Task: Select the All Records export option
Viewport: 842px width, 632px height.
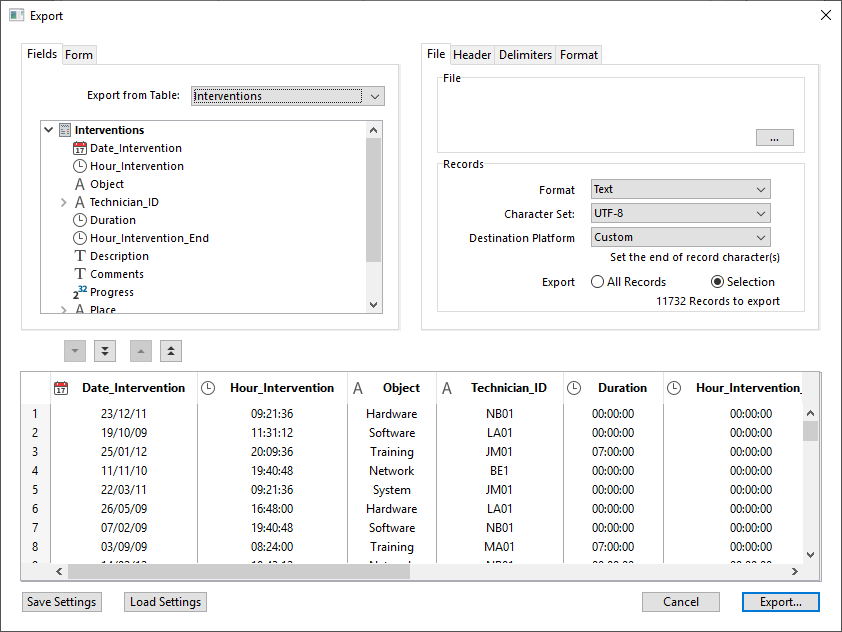Action: pyautogui.click(x=598, y=282)
